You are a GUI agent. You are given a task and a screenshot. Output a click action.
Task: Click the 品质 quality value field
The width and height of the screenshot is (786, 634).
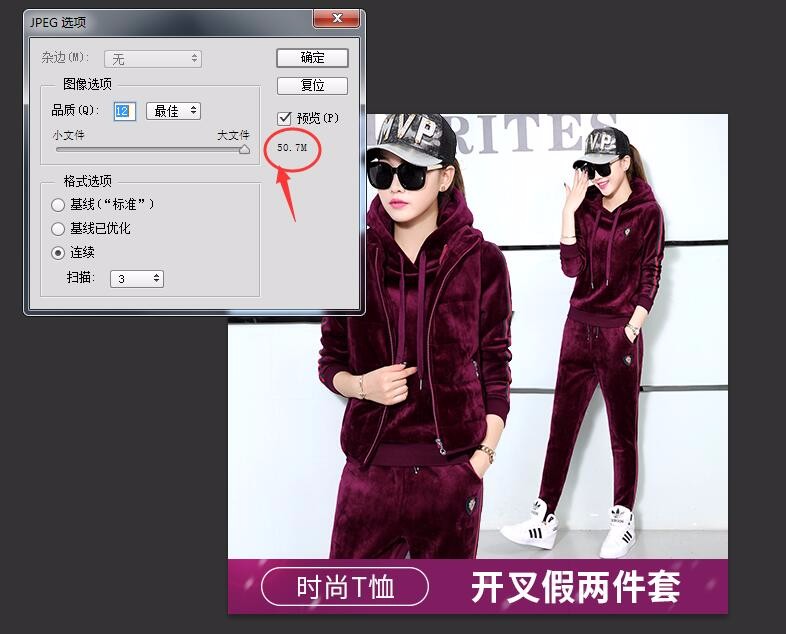click(x=125, y=111)
